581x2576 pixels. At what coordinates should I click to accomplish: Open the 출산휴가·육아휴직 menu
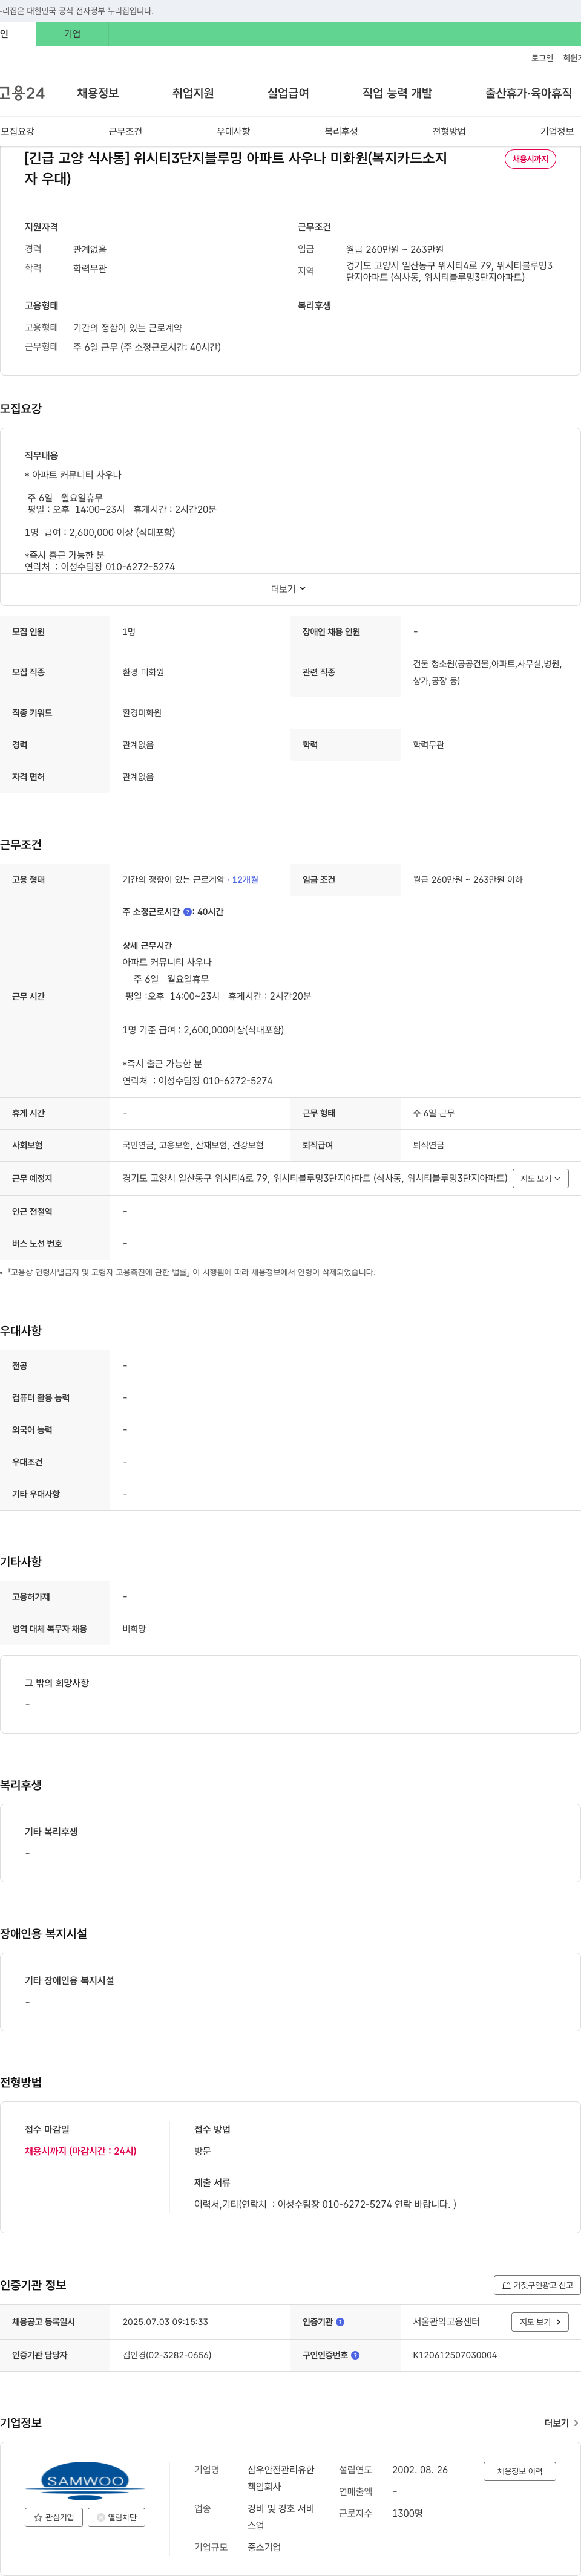click(529, 93)
